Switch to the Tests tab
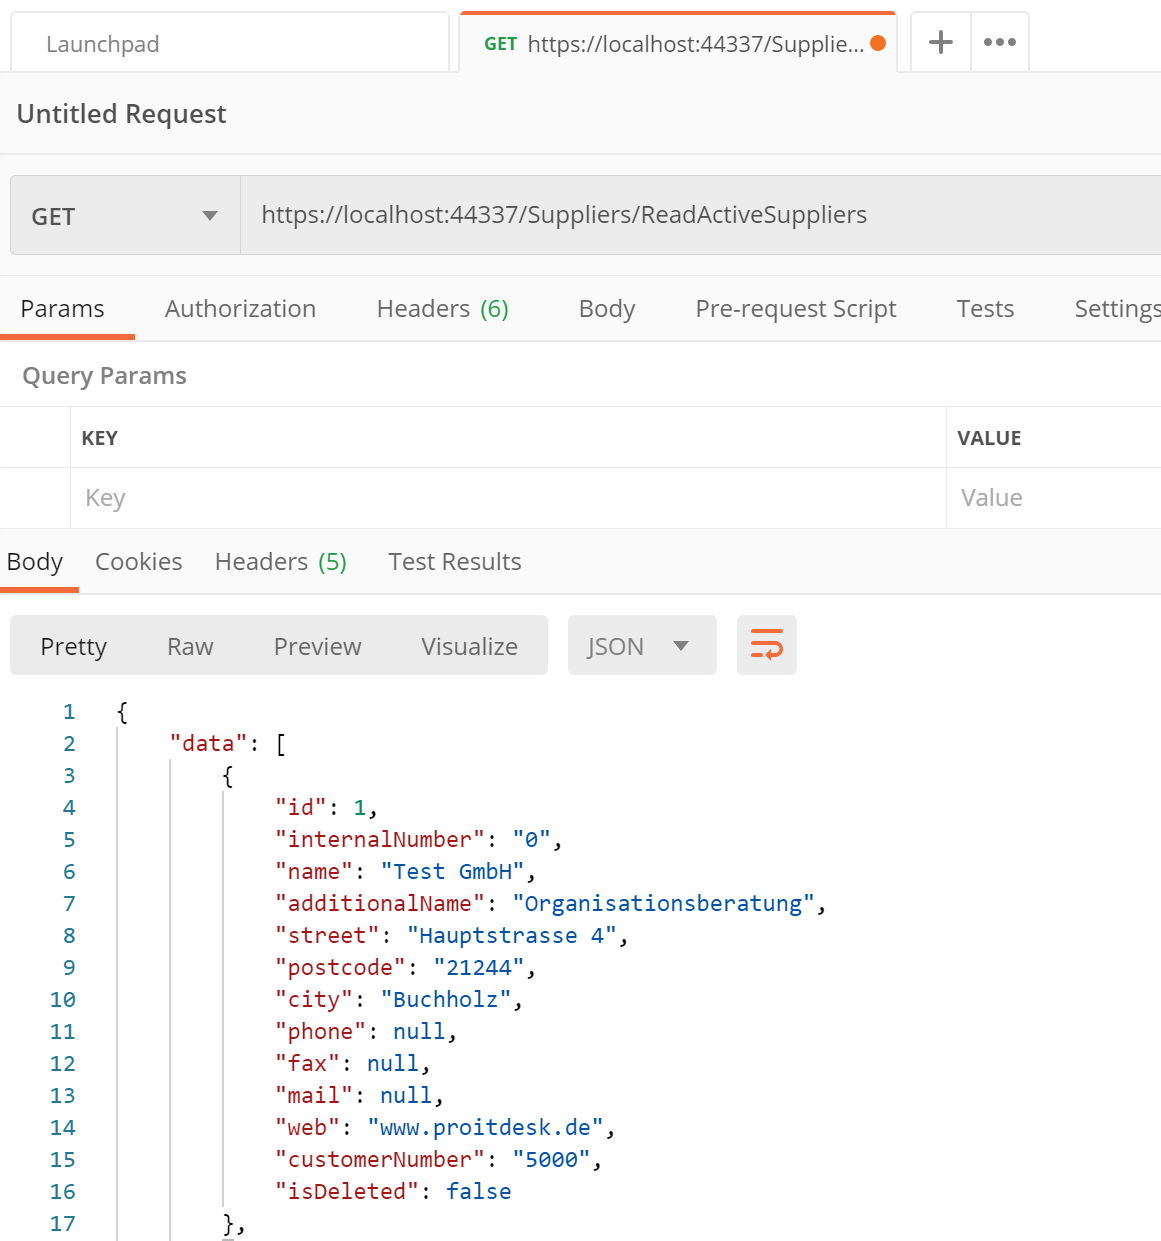 click(x=985, y=309)
